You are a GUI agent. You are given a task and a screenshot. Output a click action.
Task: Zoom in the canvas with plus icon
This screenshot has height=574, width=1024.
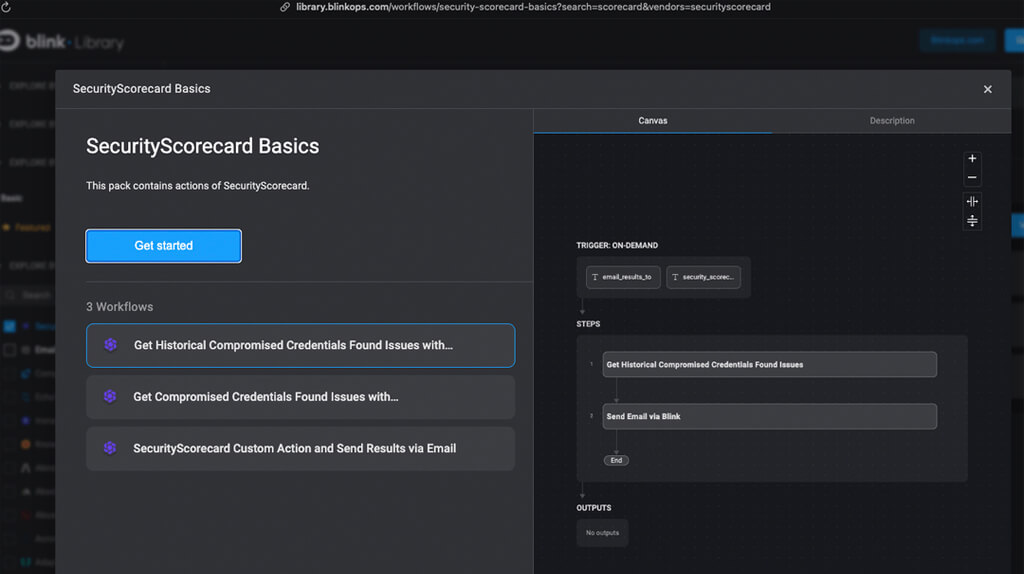pos(972,159)
